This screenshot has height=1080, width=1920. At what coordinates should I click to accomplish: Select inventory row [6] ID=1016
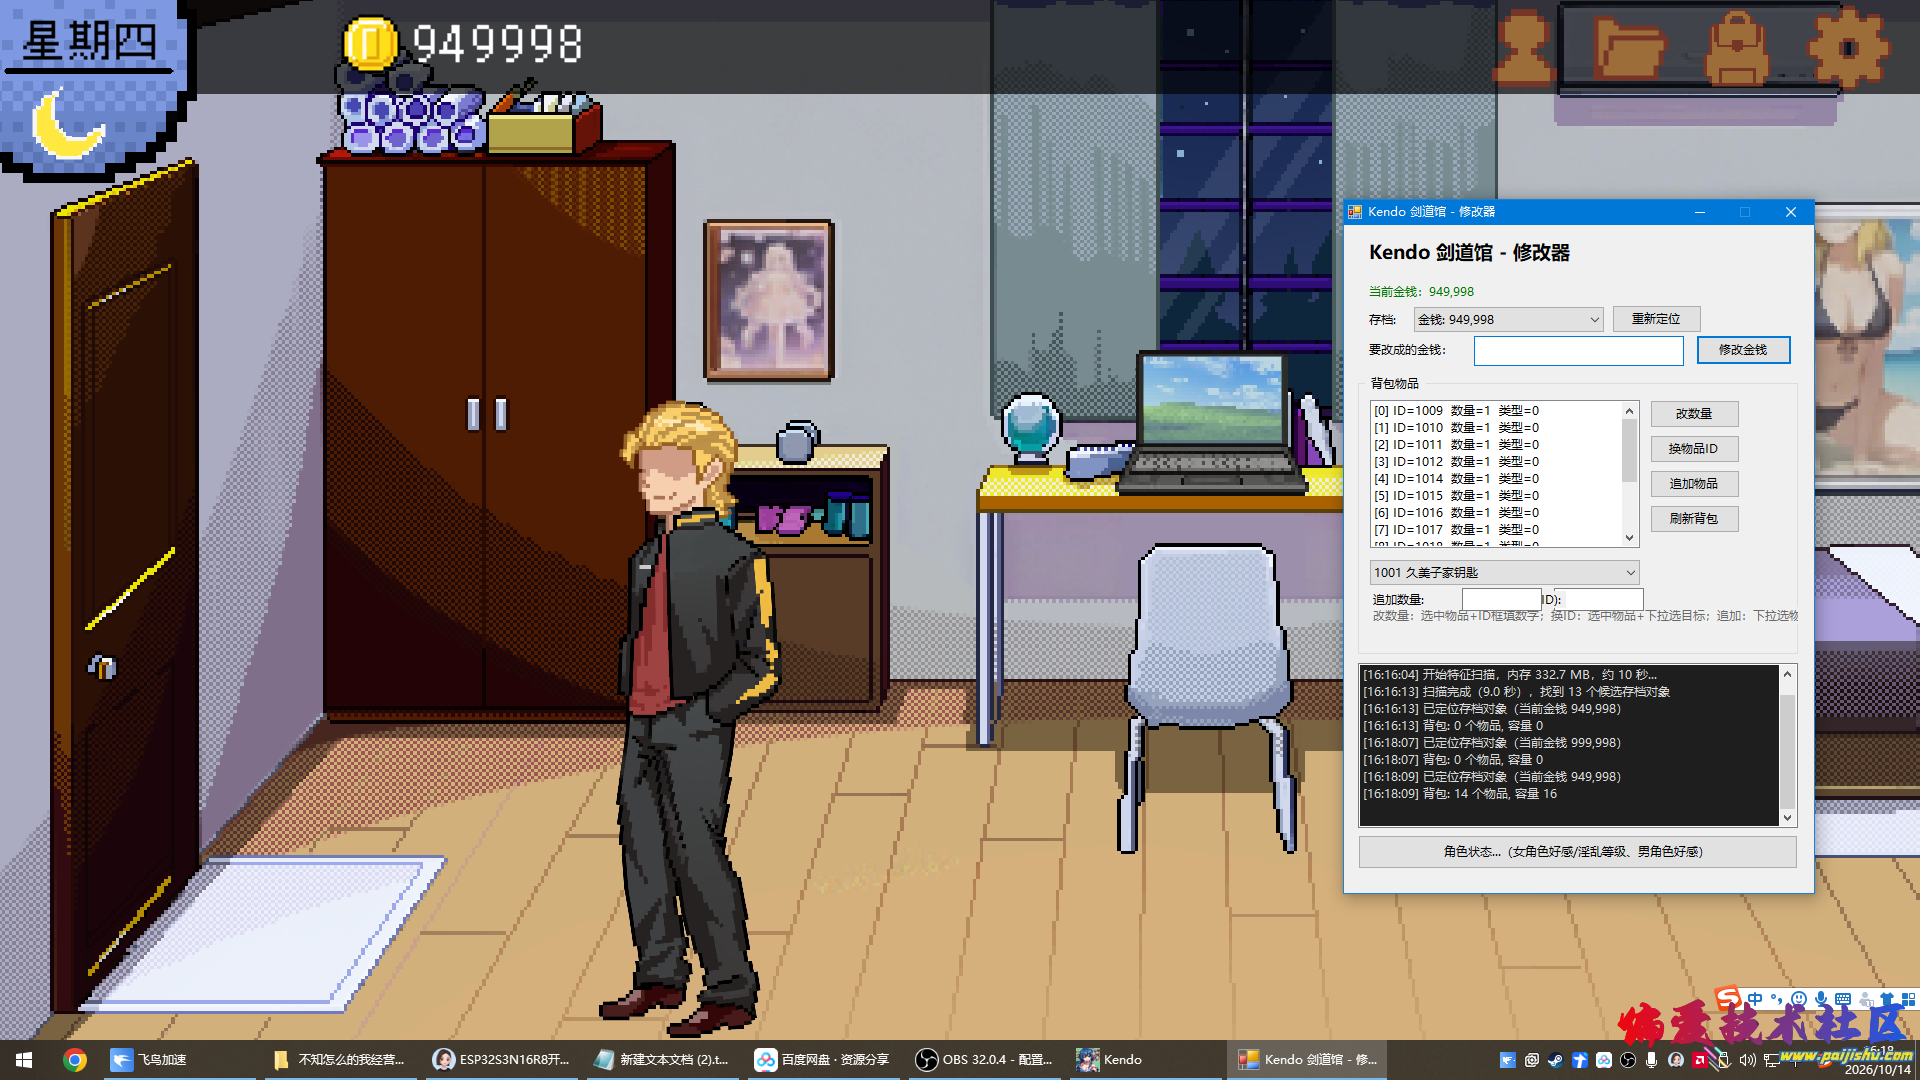1496,513
